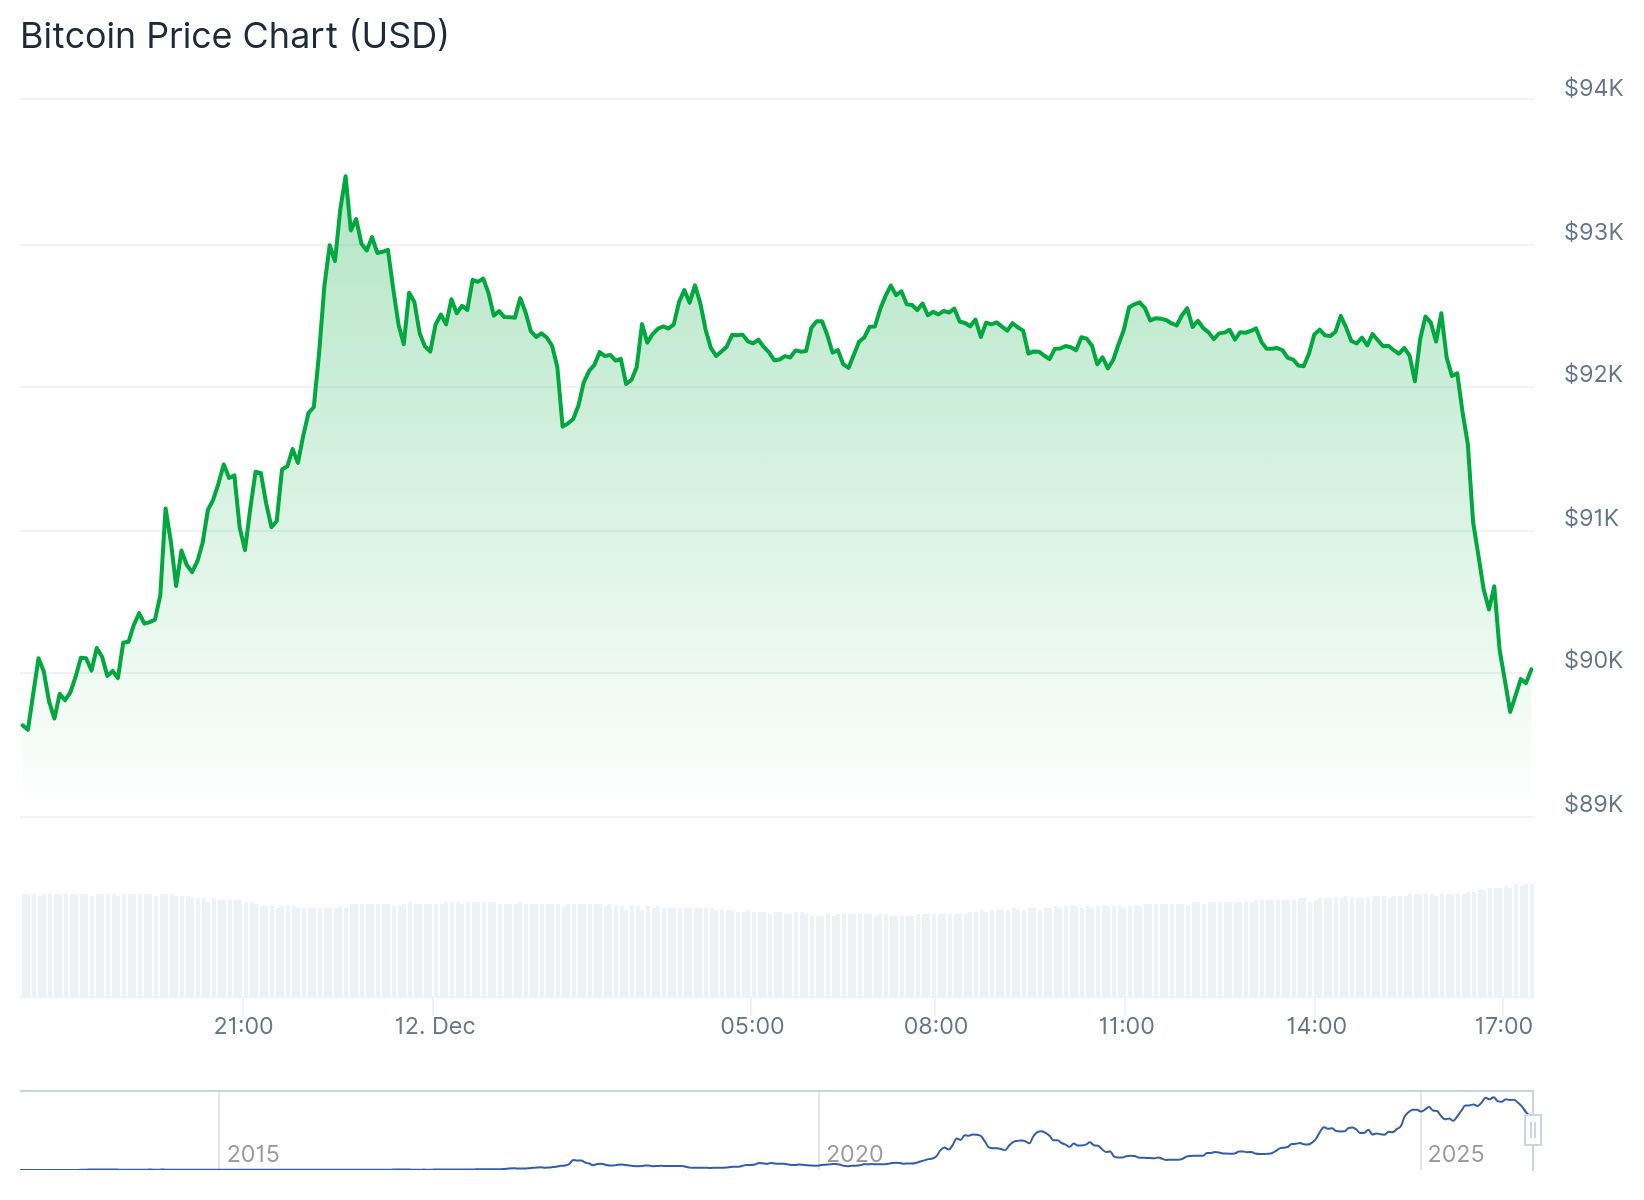Click the 21:00 time axis label

click(243, 1026)
